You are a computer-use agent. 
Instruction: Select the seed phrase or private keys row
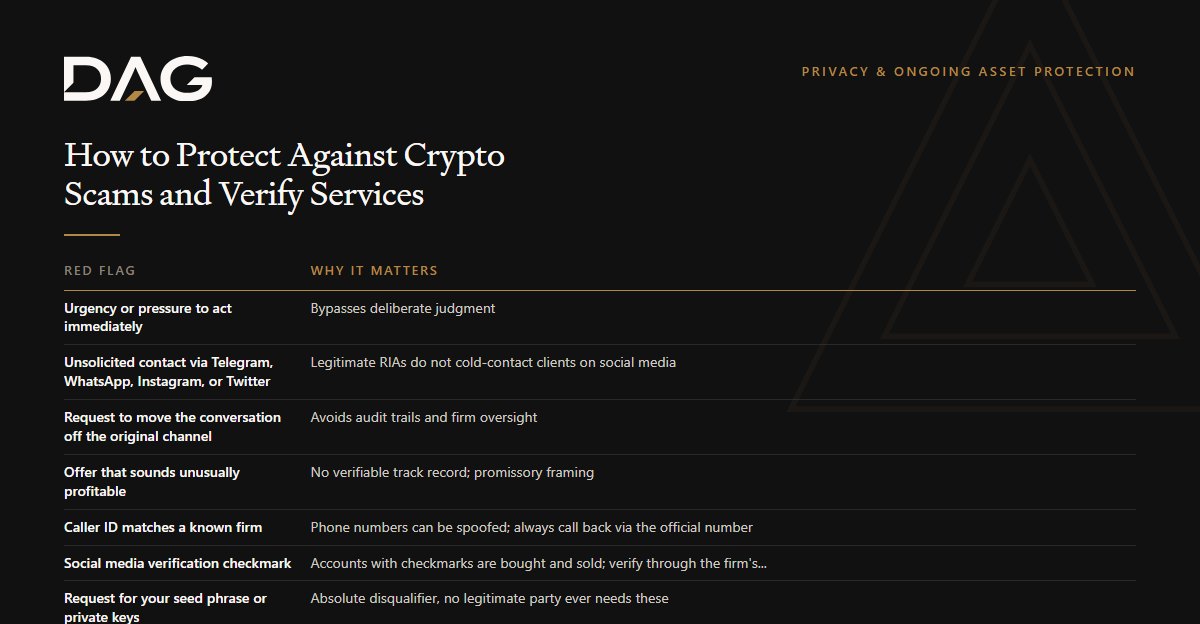tap(600, 603)
